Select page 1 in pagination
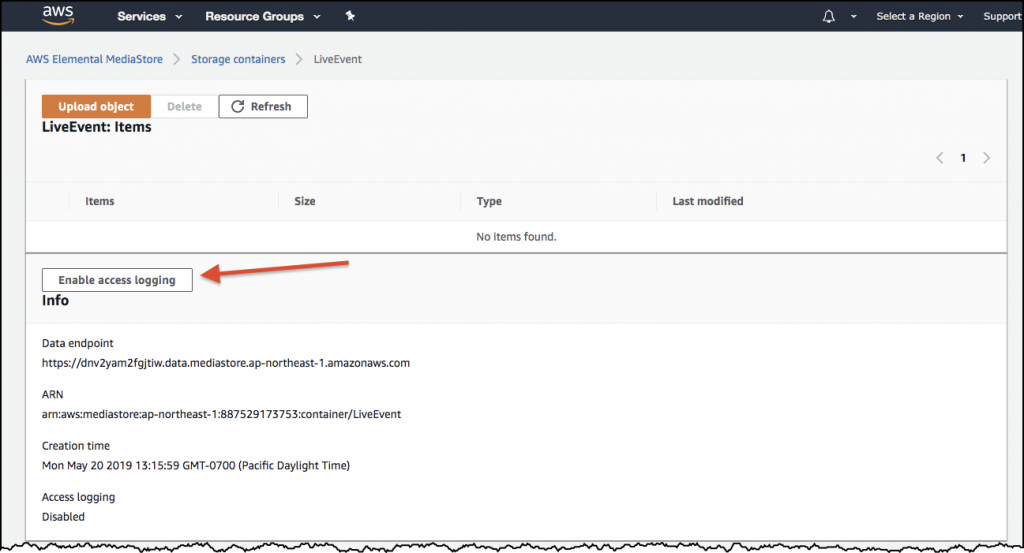 (963, 158)
